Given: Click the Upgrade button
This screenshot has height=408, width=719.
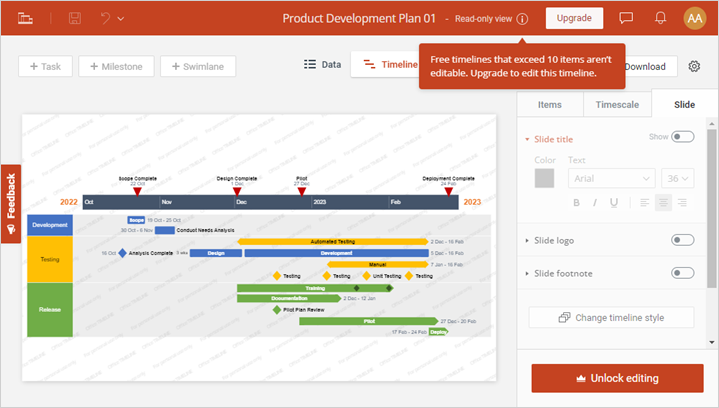Looking at the screenshot, I should point(574,18).
